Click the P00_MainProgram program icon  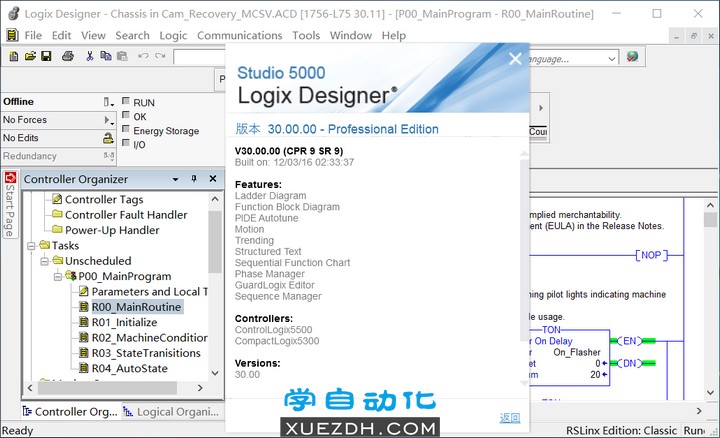pos(71,275)
